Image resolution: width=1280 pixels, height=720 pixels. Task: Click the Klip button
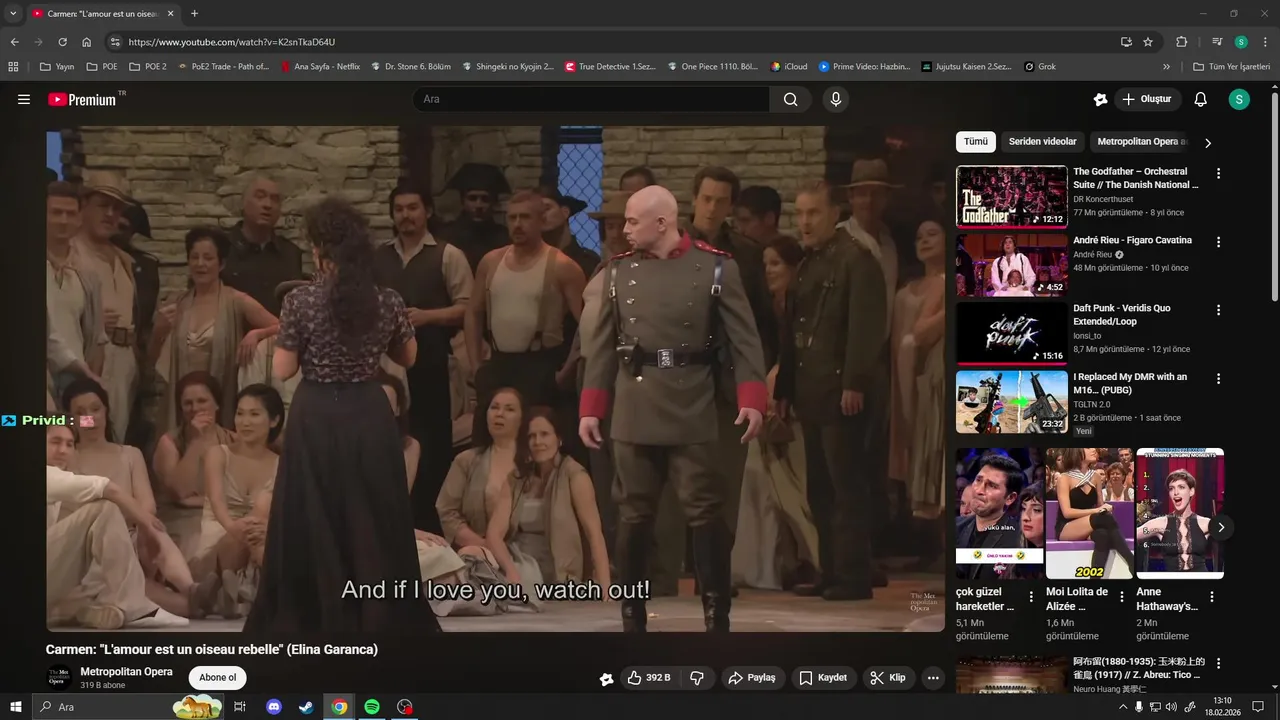[888, 678]
